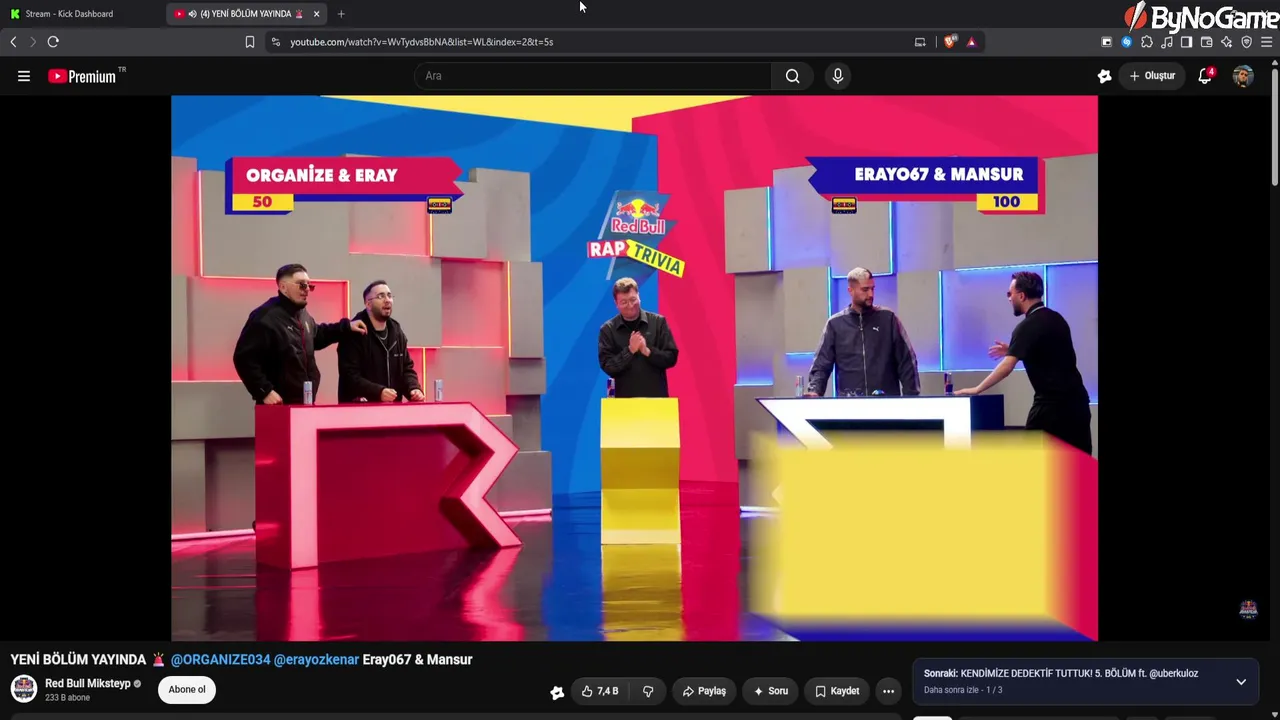Go back with the browser back arrow
1280x720 pixels.
click(14, 42)
